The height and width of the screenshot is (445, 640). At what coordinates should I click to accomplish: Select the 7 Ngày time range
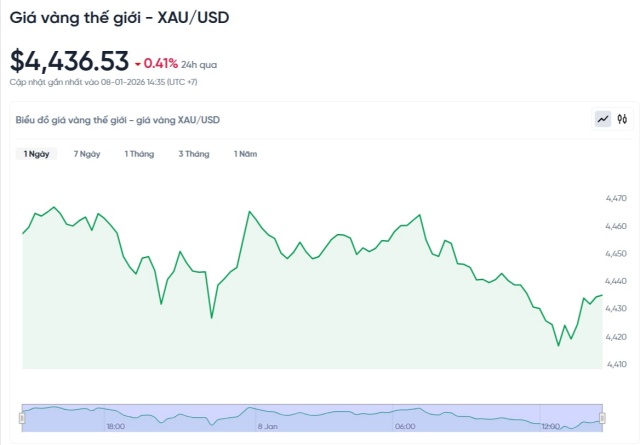coord(87,154)
